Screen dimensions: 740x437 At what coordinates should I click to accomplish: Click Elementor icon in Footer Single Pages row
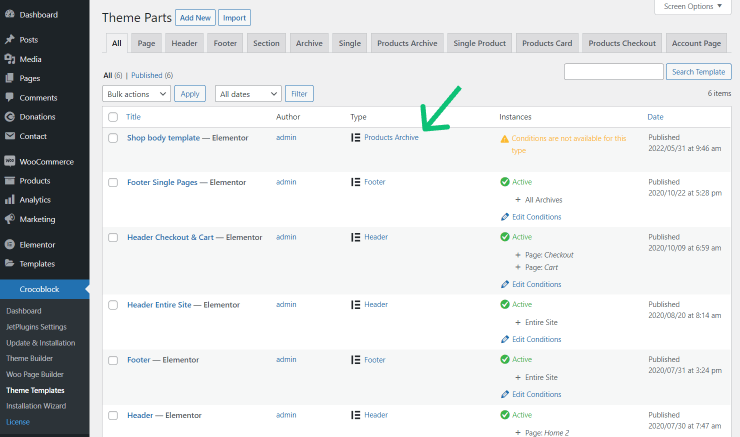coord(355,182)
